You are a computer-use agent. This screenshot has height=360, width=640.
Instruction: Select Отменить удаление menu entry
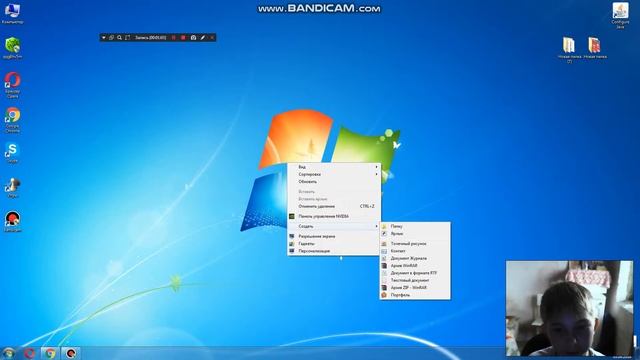coord(334,207)
